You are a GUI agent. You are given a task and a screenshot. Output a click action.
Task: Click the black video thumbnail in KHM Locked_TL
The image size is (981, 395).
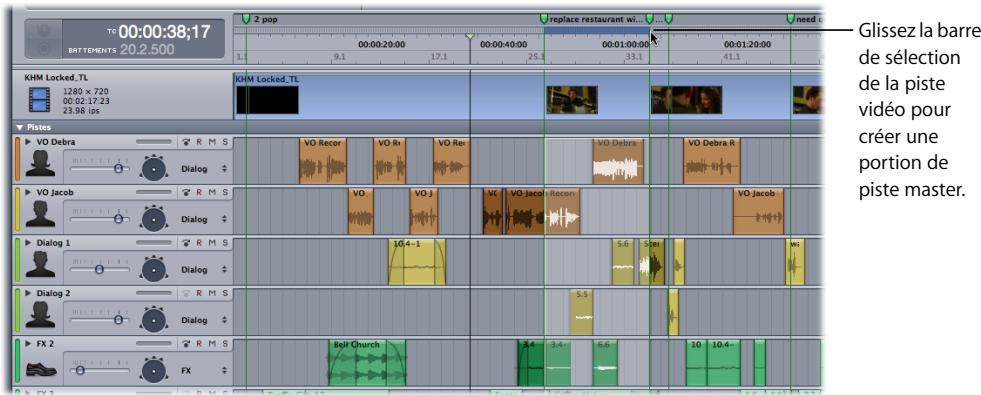tap(267, 100)
